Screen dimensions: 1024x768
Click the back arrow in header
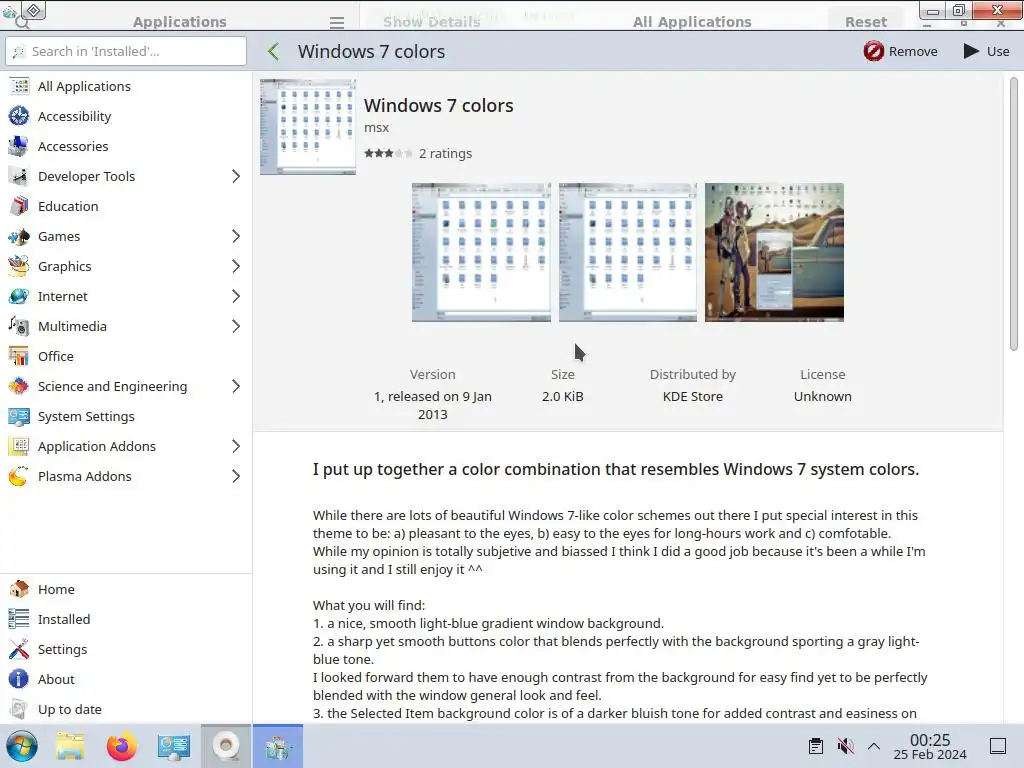(x=274, y=52)
